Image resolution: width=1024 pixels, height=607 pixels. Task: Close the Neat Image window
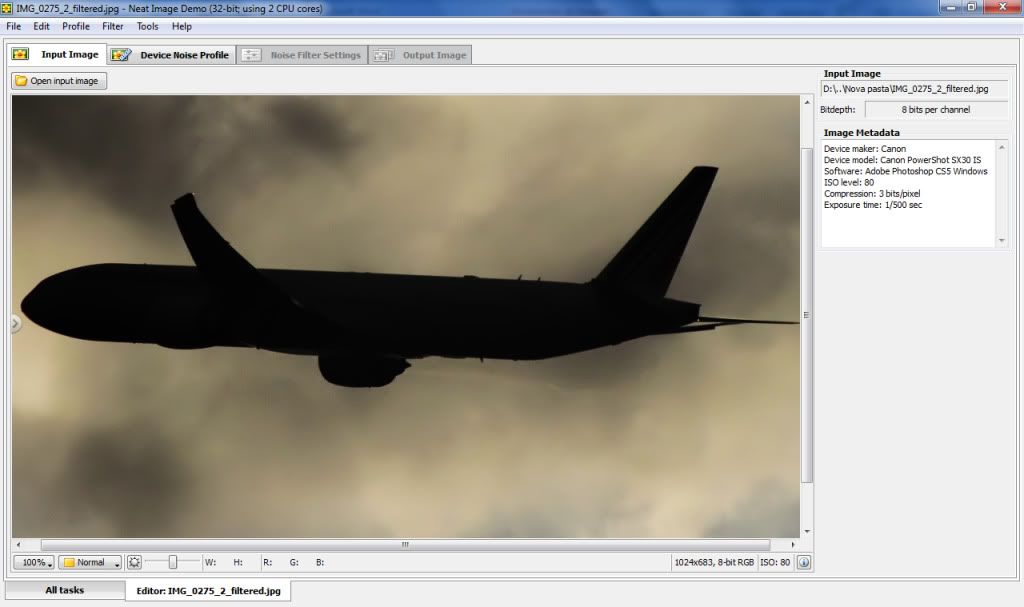[x=1002, y=7]
